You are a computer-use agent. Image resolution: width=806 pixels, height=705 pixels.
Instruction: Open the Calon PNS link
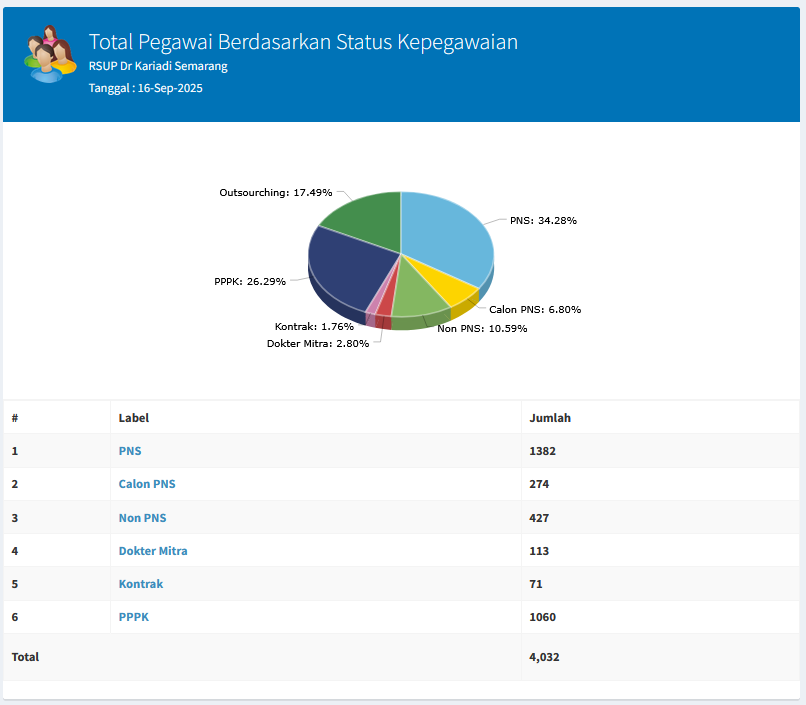point(147,484)
